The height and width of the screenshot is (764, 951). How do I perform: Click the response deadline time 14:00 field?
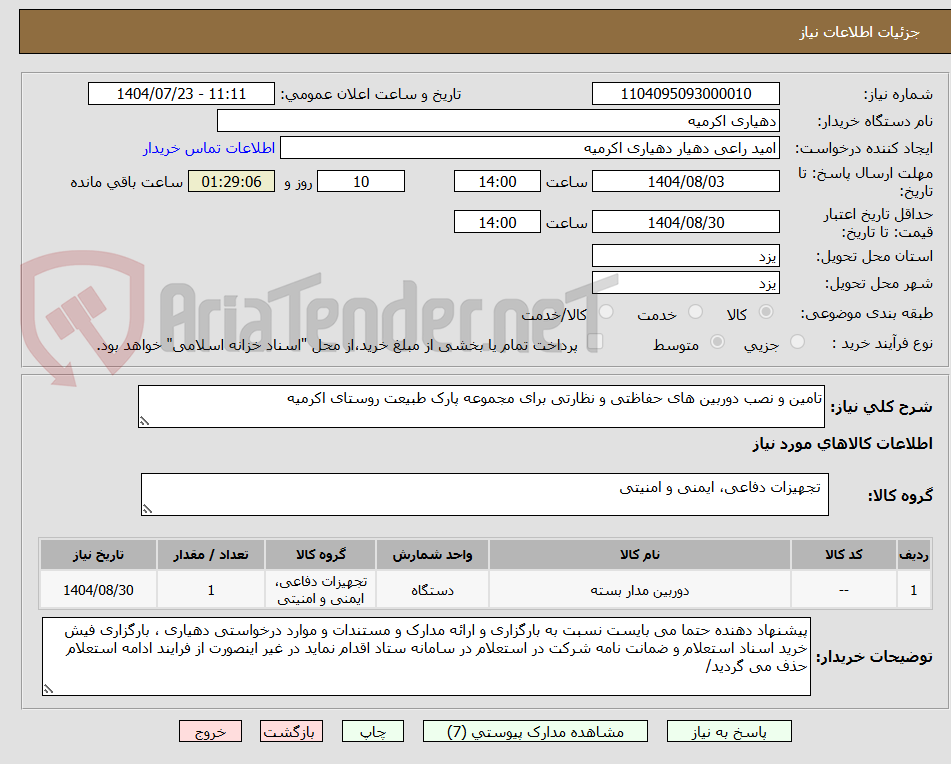497,181
